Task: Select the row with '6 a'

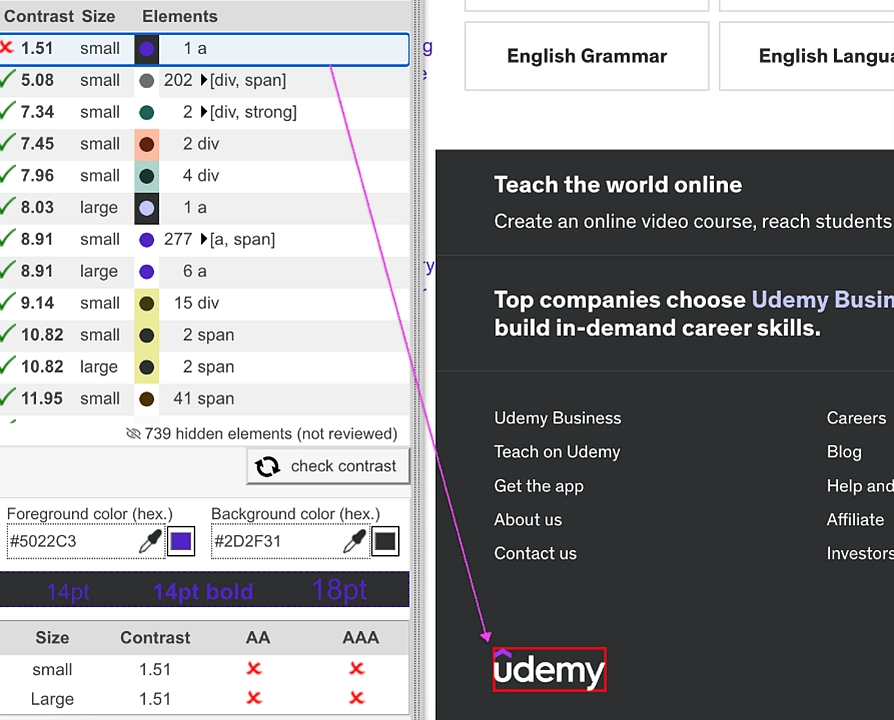Action: click(205, 271)
